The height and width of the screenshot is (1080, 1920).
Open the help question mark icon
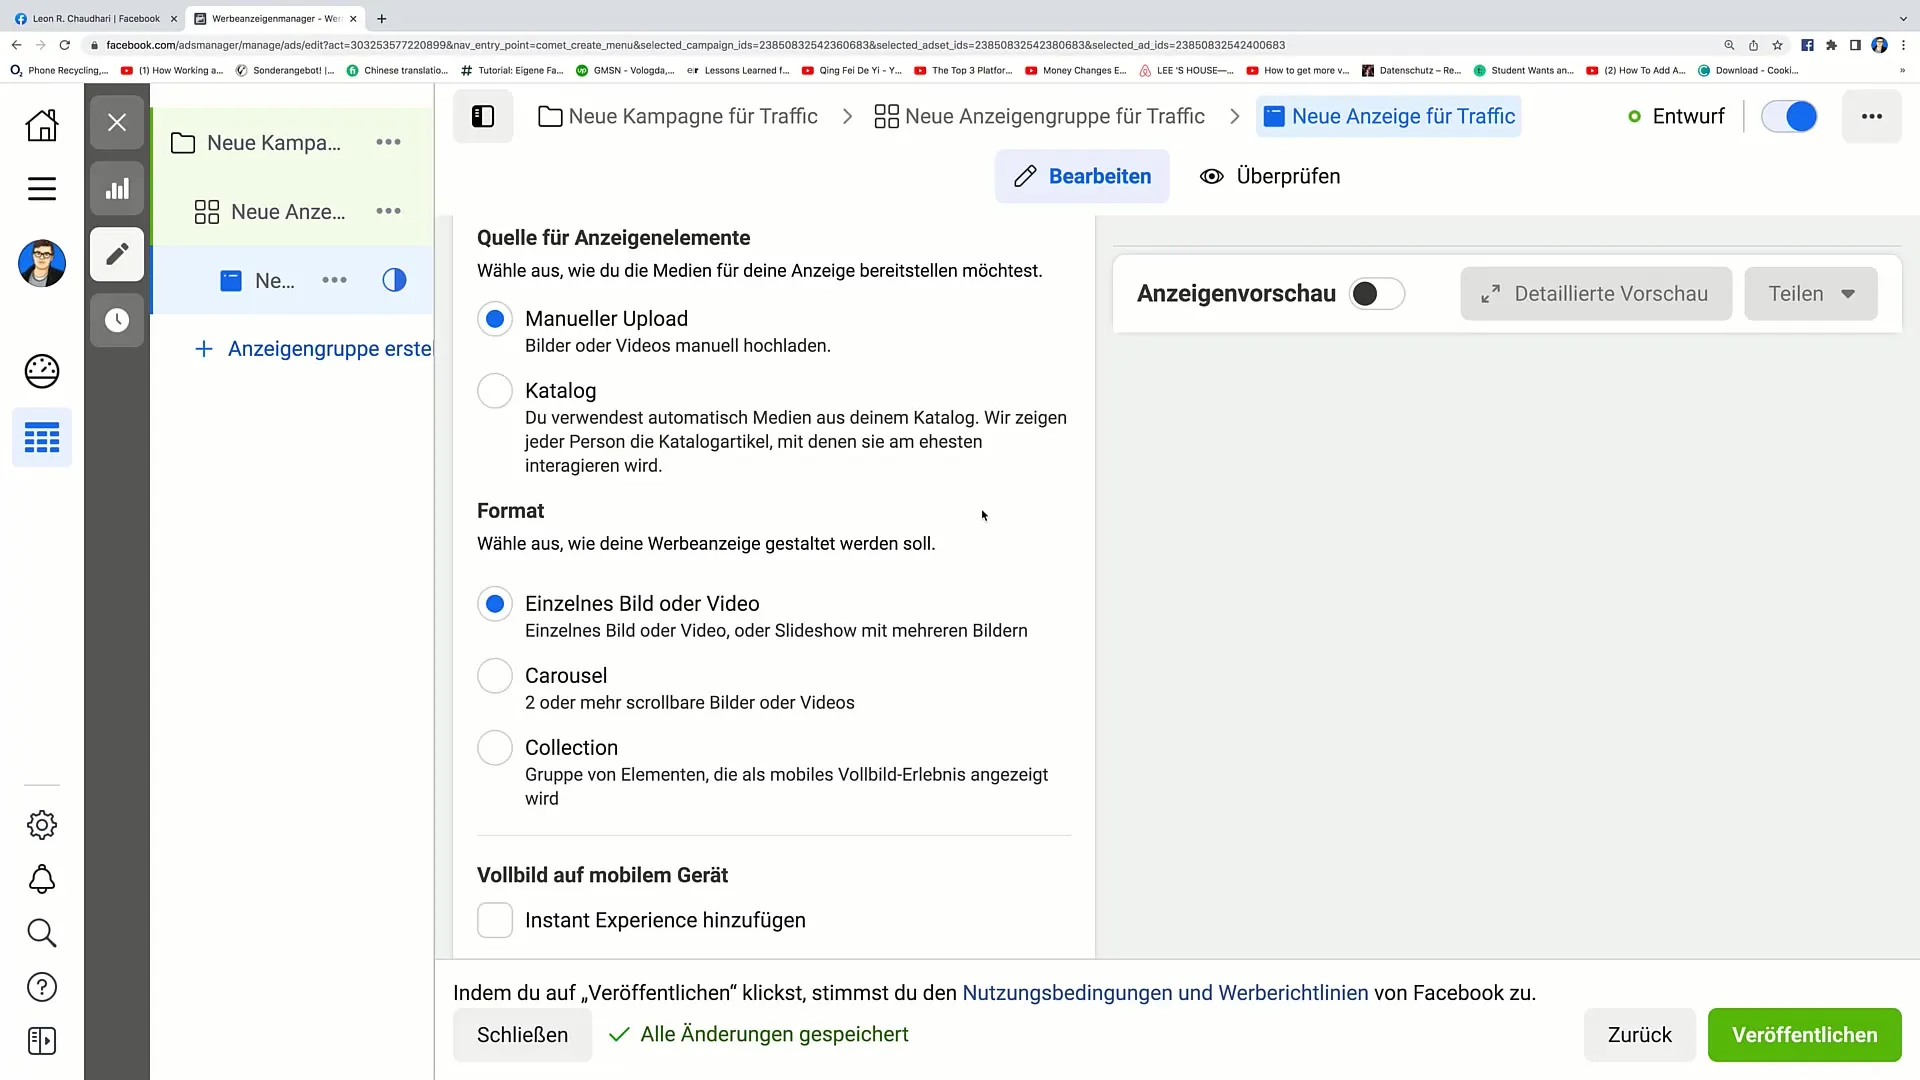pyautogui.click(x=42, y=987)
